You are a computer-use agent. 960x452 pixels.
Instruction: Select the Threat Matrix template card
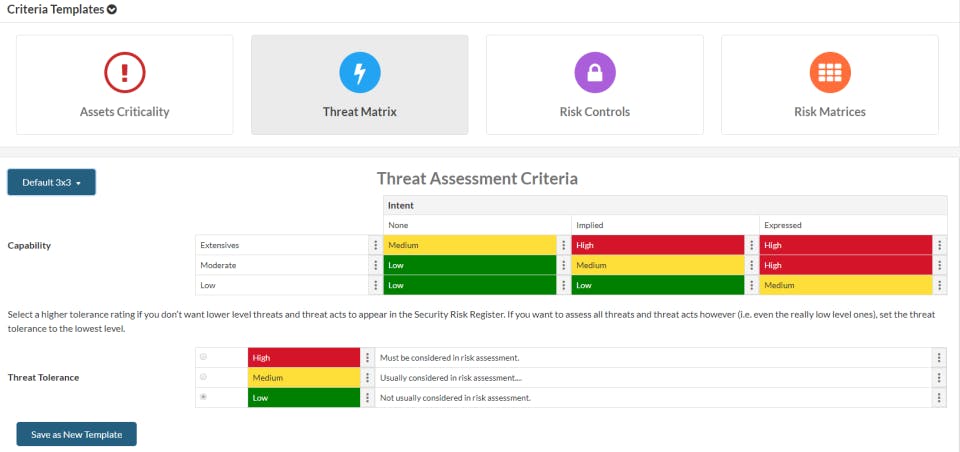[359, 85]
